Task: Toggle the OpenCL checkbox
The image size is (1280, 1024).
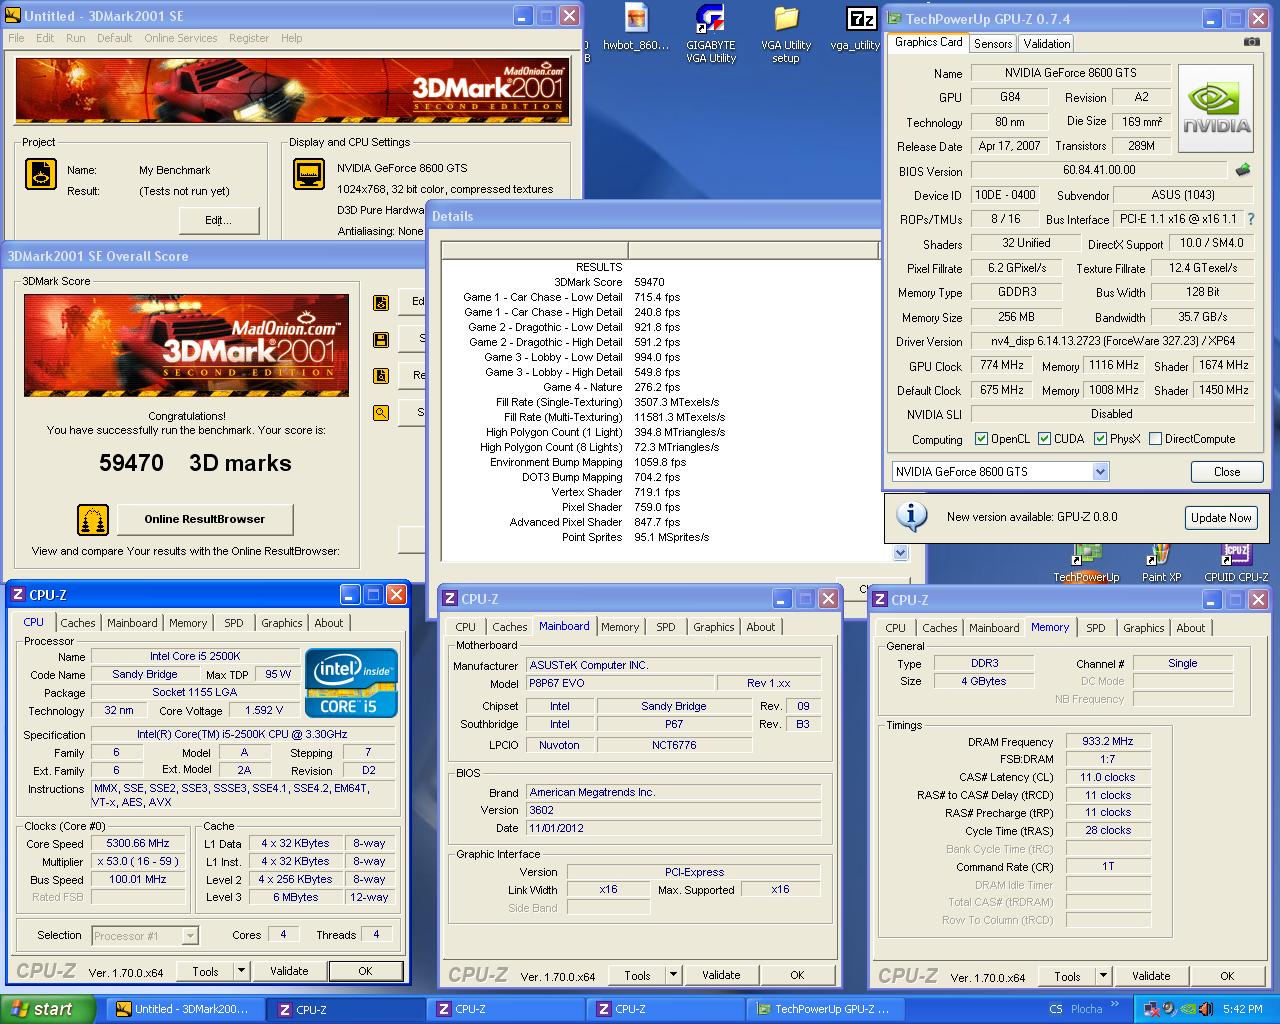Action: pyautogui.click(x=981, y=439)
